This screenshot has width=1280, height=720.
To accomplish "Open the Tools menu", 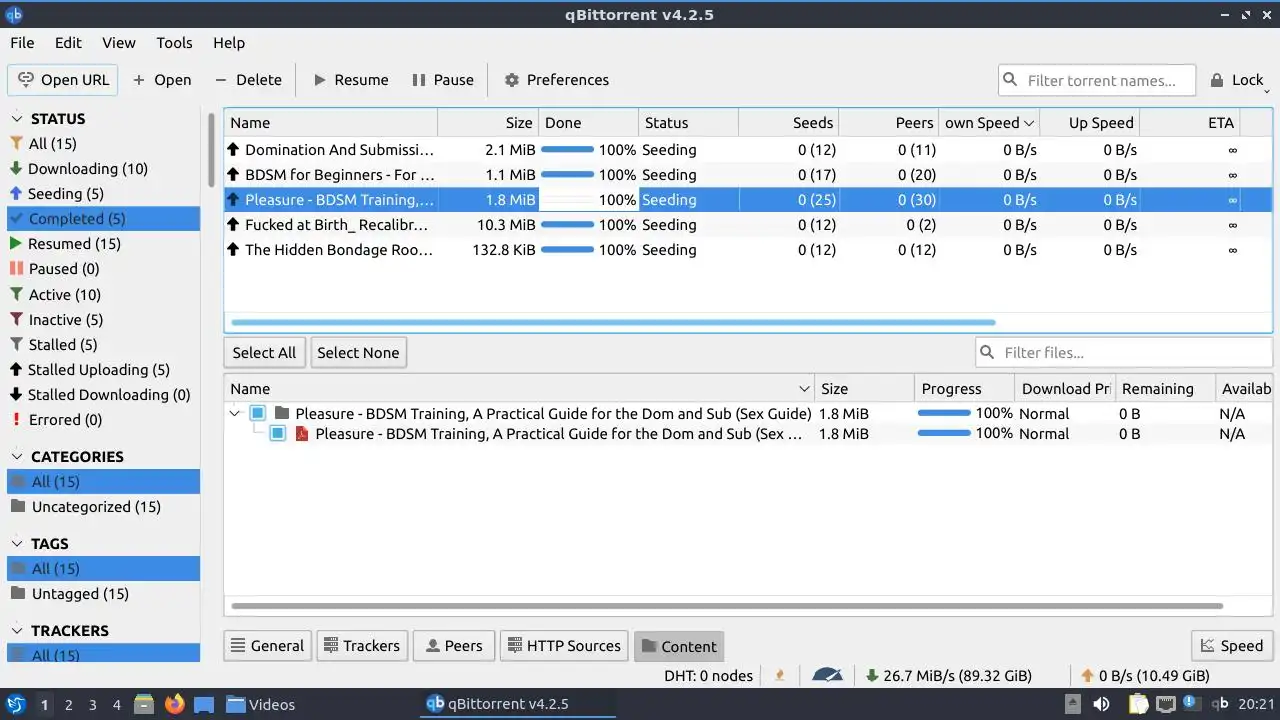I will (174, 43).
